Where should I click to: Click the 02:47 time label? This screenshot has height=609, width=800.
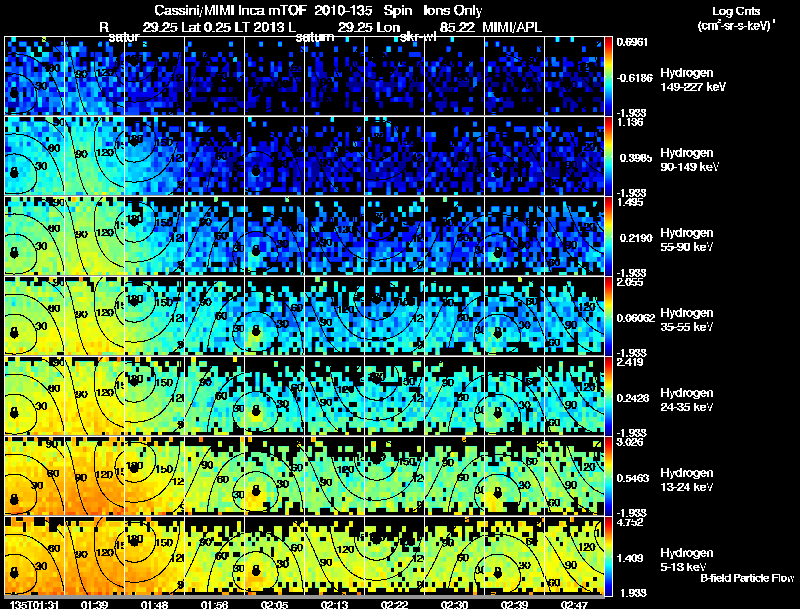coord(574,604)
